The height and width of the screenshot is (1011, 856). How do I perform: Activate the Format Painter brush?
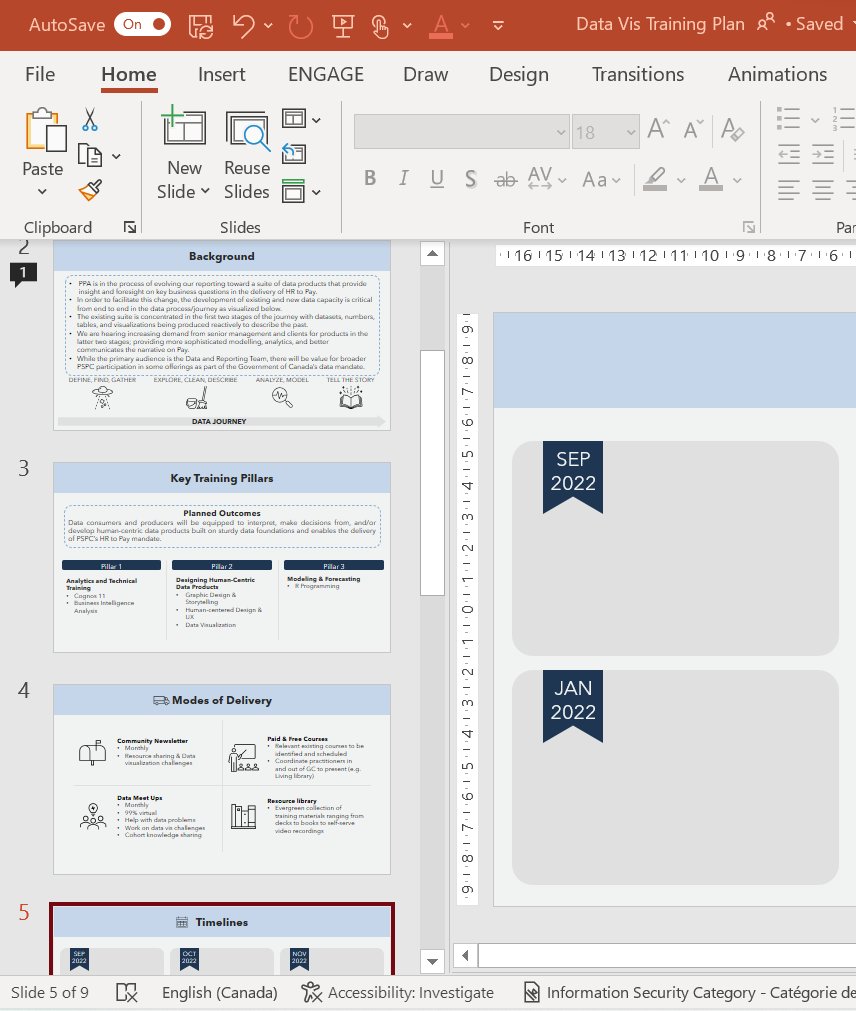tap(90, 190)
